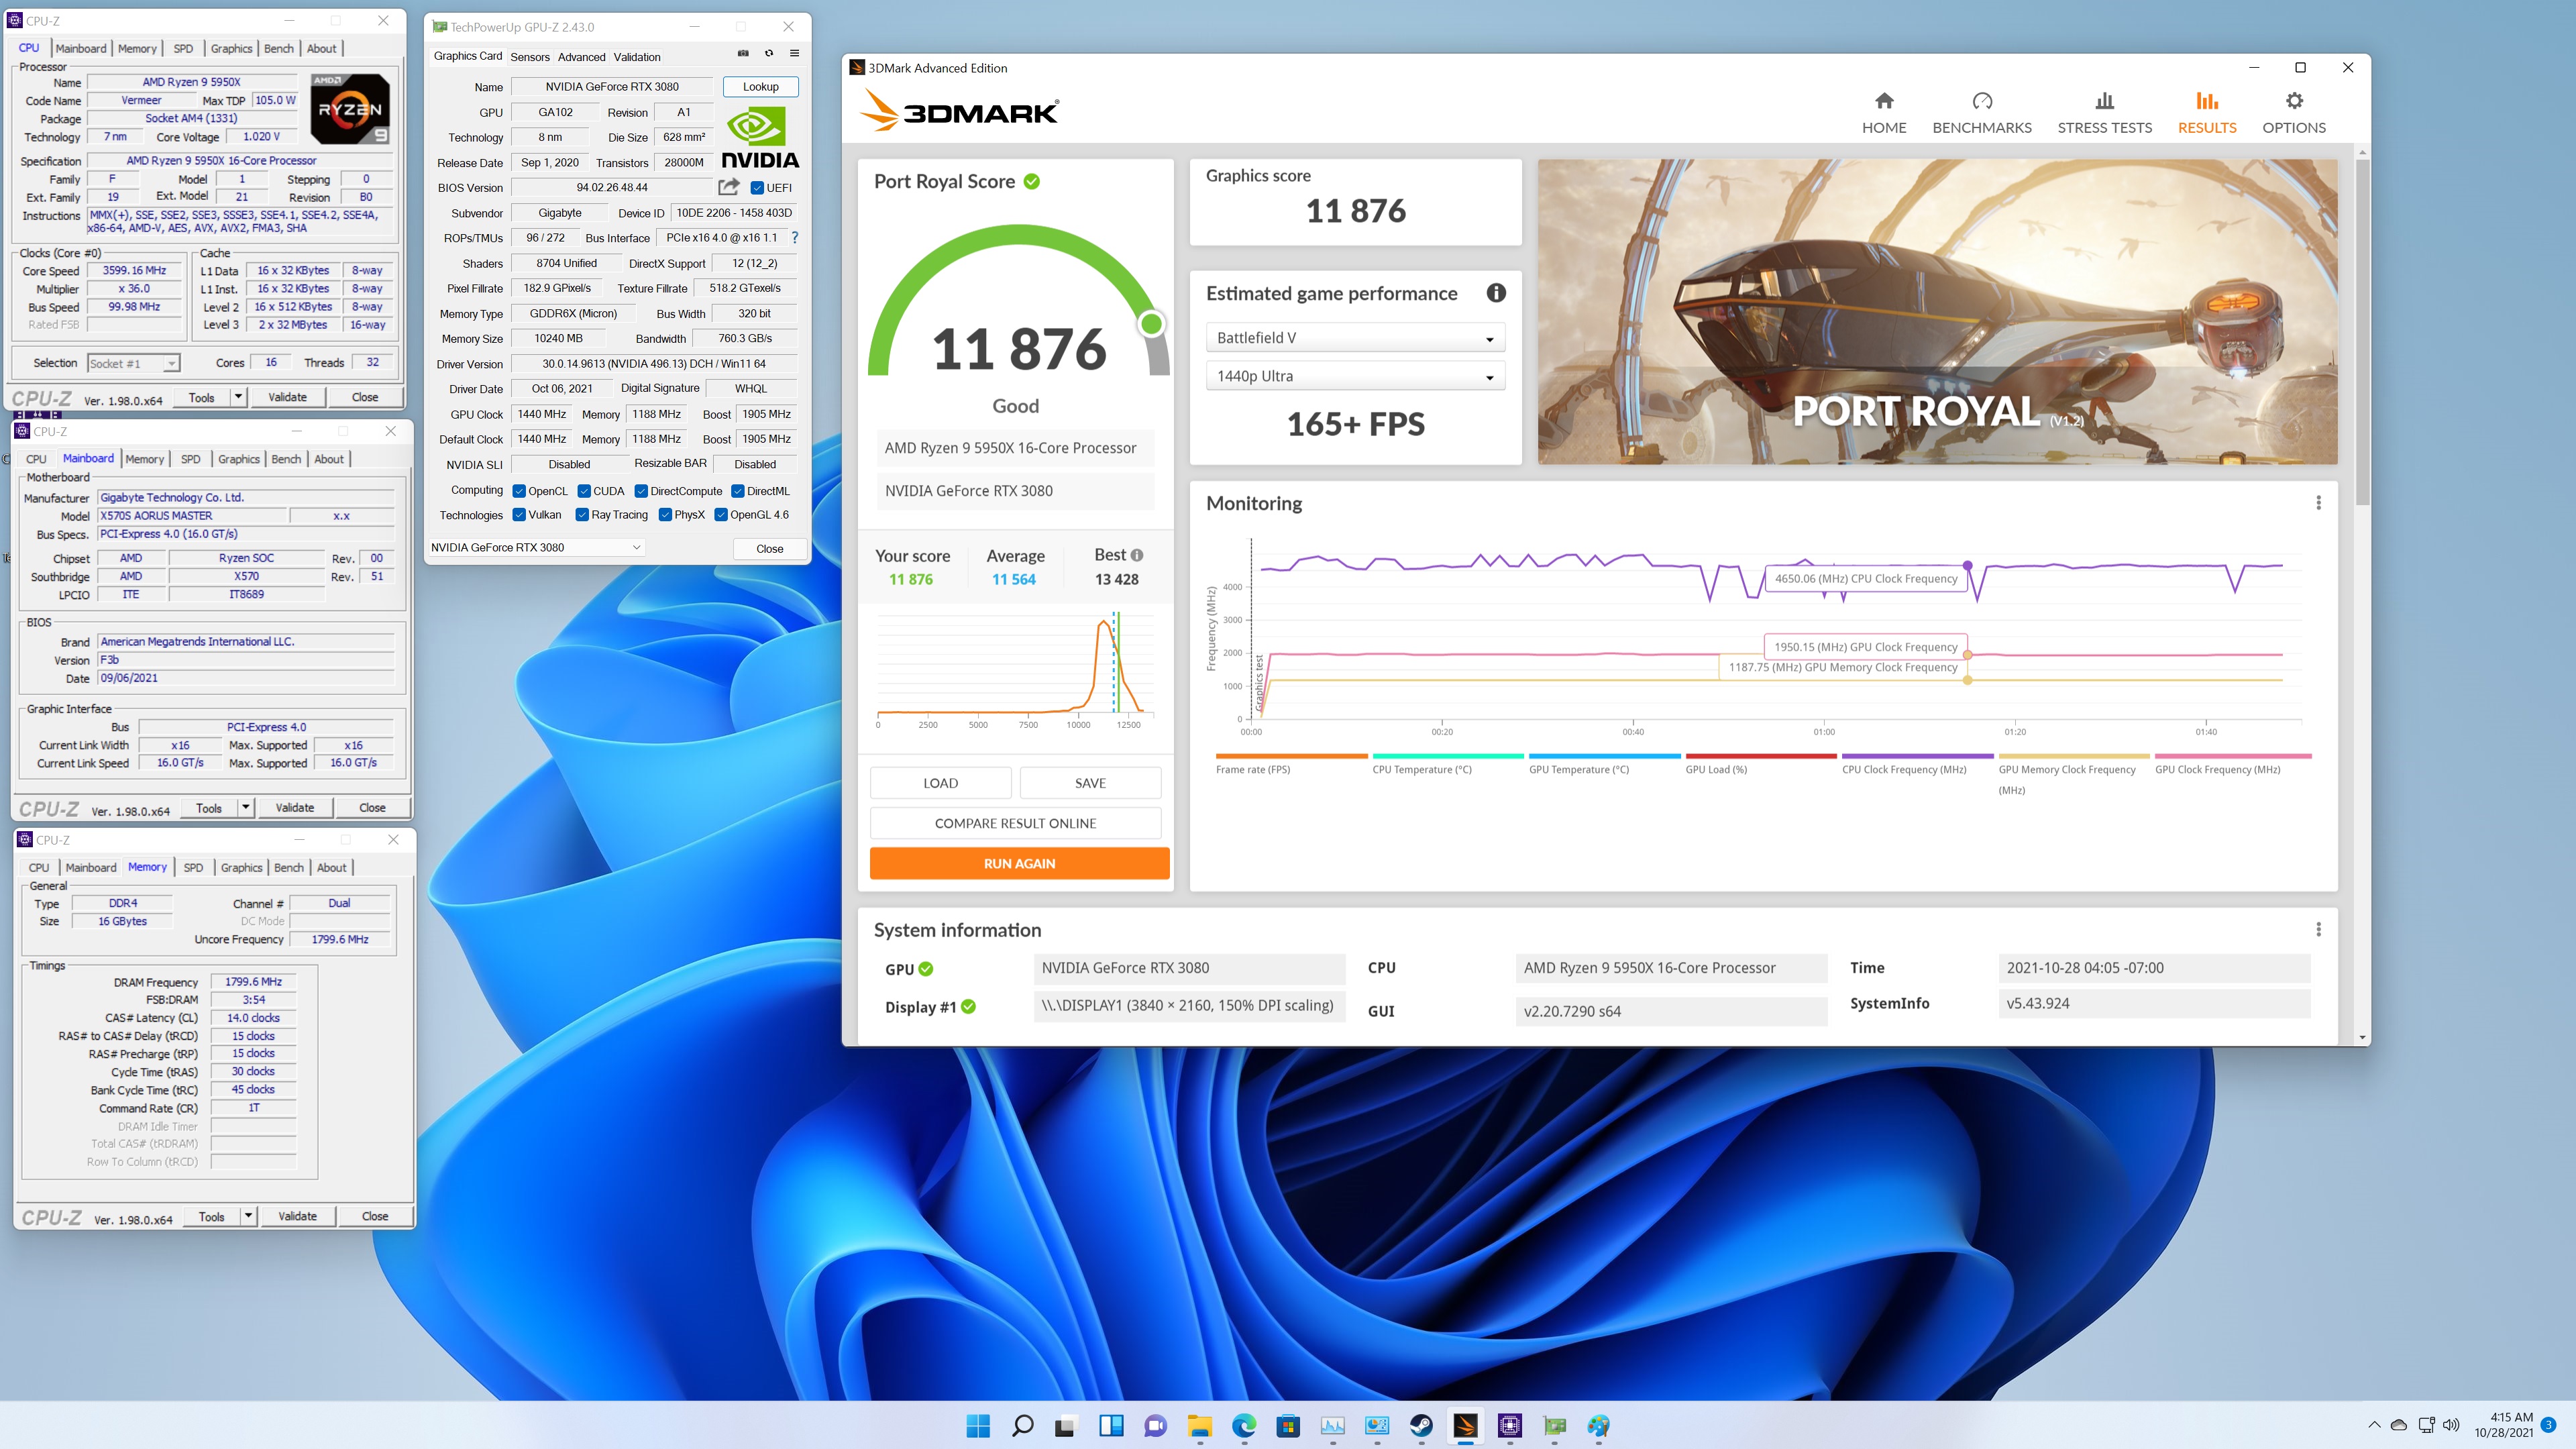Viewport: 2576px width, 1449px height.
Task: Toggle the OpenCL checkbox in GPU-Z
Action: tap(519, 491)
